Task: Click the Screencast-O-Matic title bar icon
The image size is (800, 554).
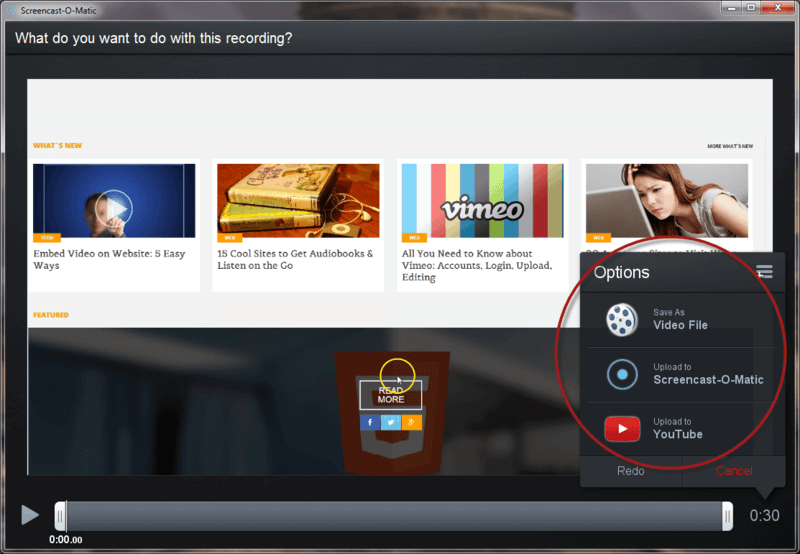Action: [11, 10]
